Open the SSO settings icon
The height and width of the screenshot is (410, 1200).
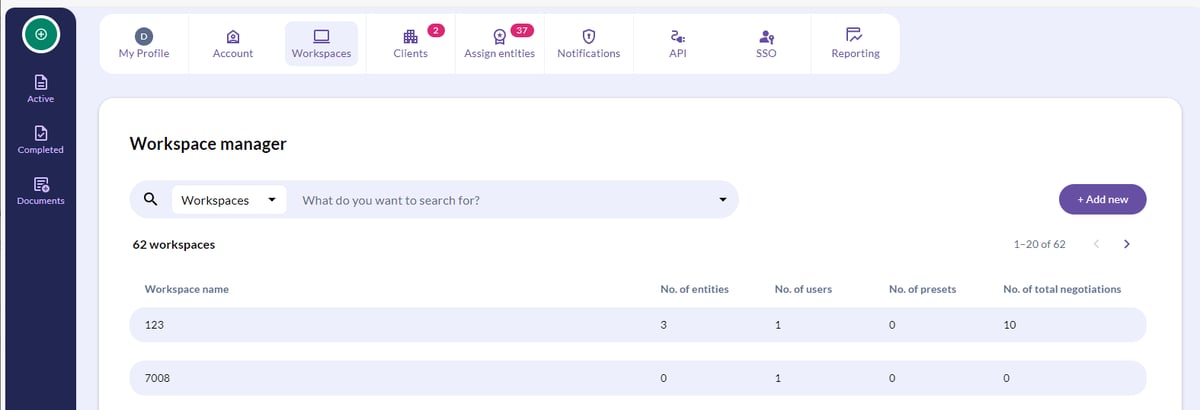tap(766, 36)
